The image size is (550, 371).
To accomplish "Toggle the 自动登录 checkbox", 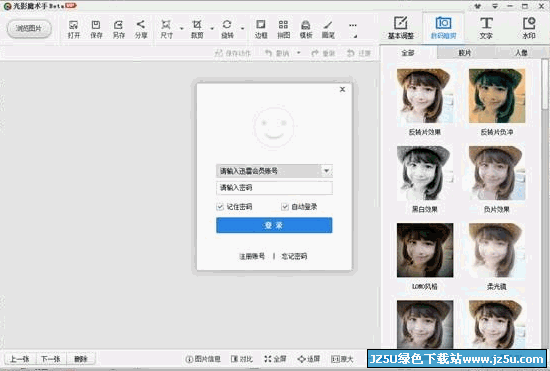I will pyautogui.click(x=285, y=207).
